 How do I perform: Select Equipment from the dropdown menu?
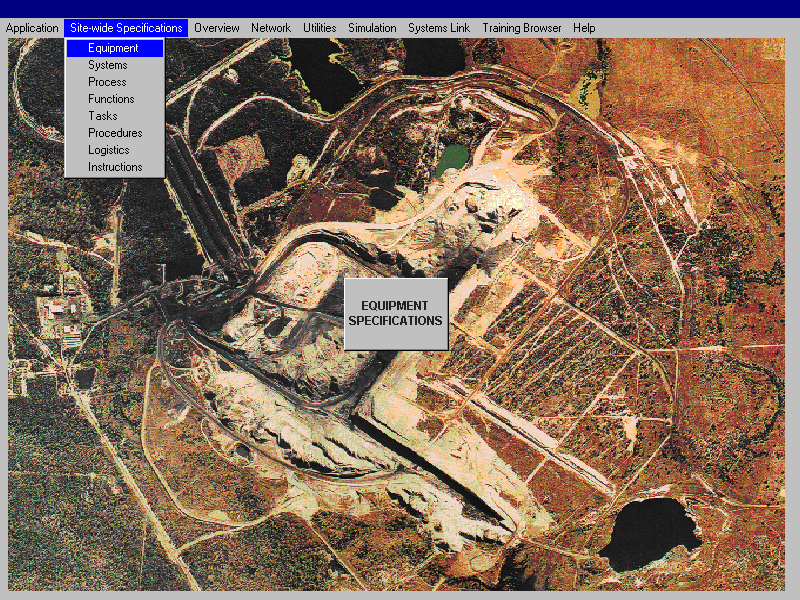click(x=115, y=48)
